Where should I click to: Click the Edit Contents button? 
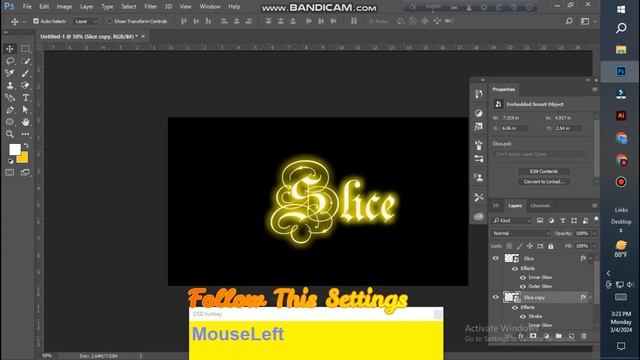544,171
